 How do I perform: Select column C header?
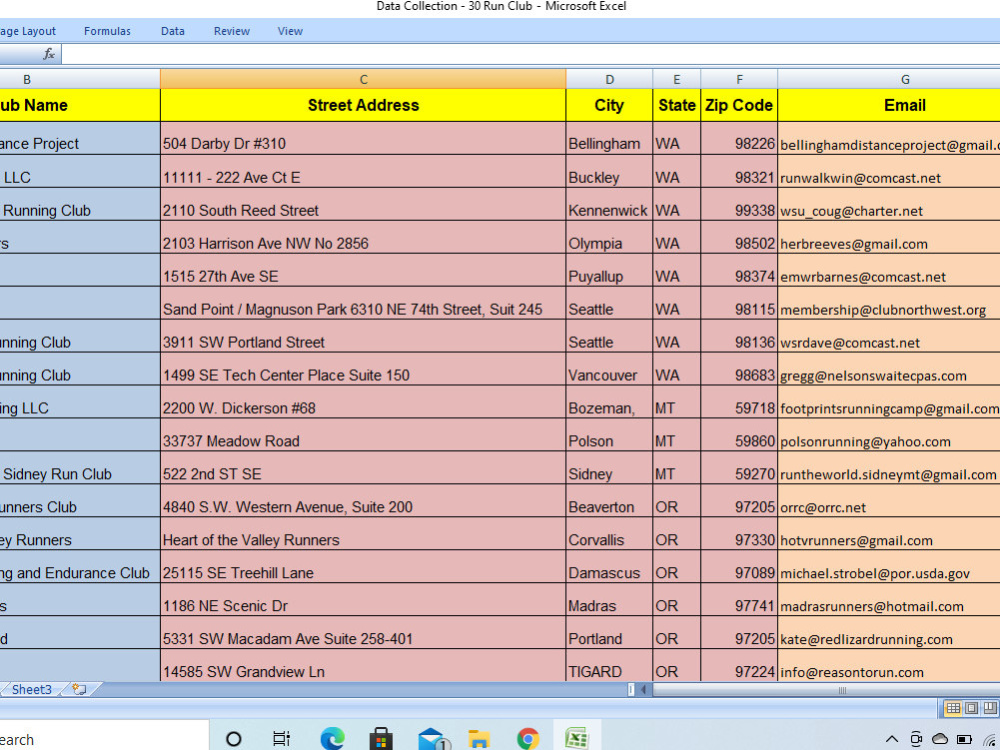(x=363, y=79)
